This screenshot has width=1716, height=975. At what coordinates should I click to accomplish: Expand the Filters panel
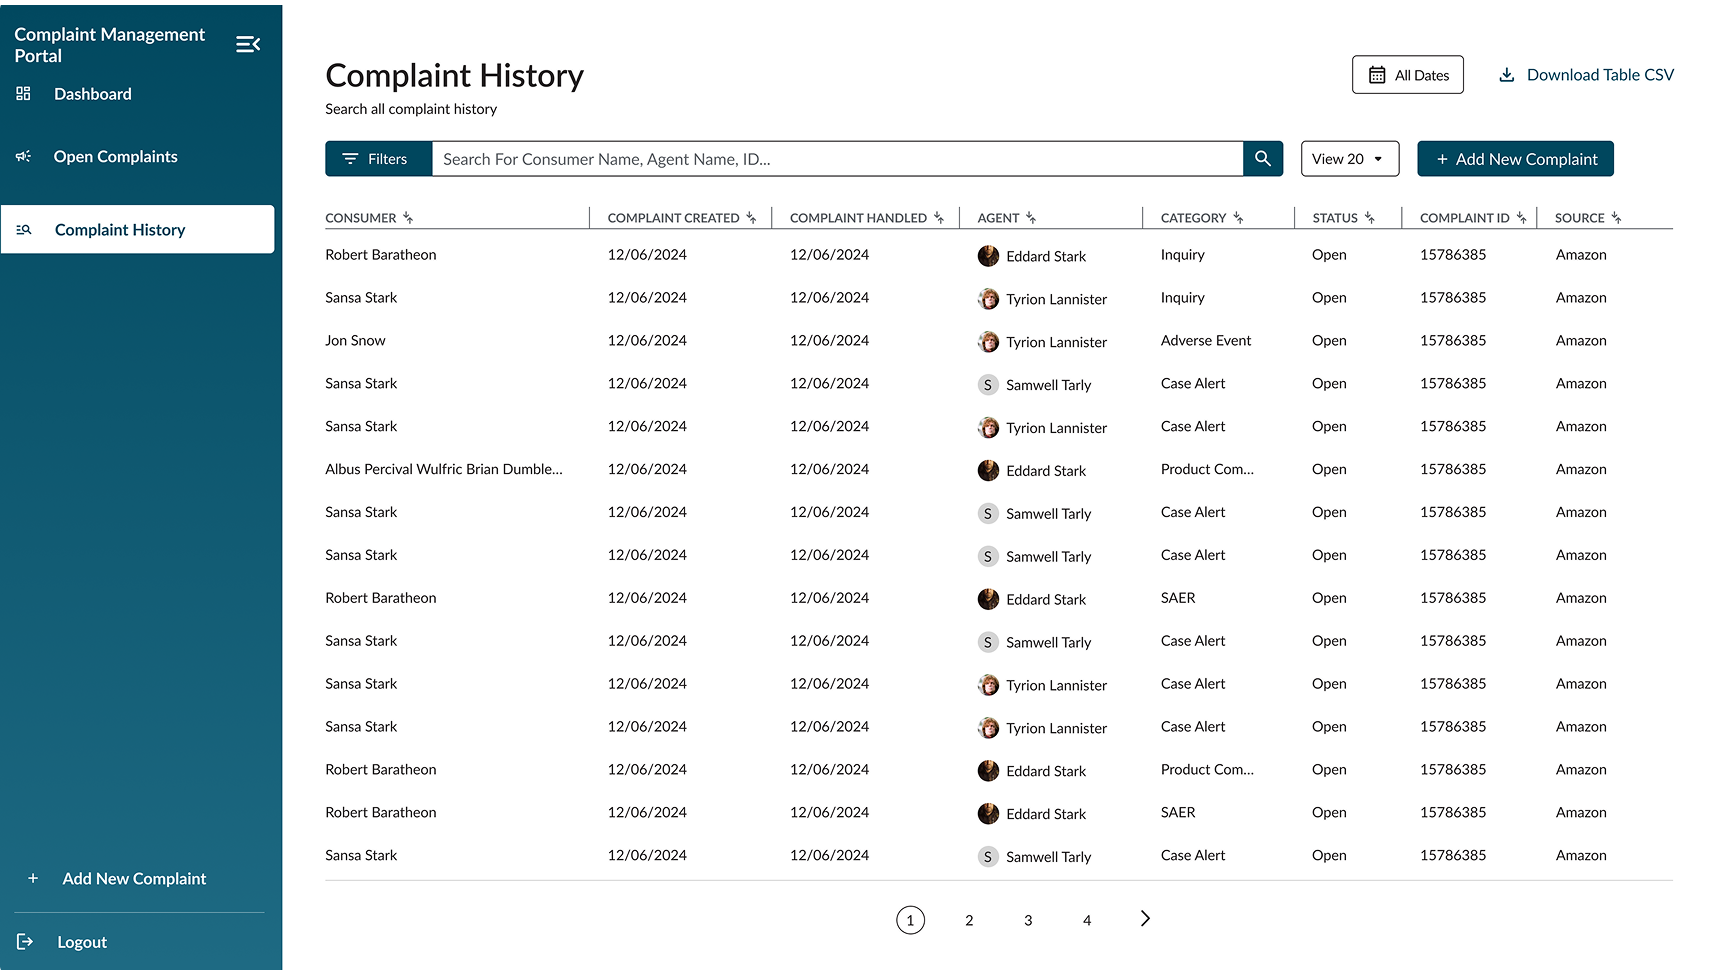click(x=378, y=159)
